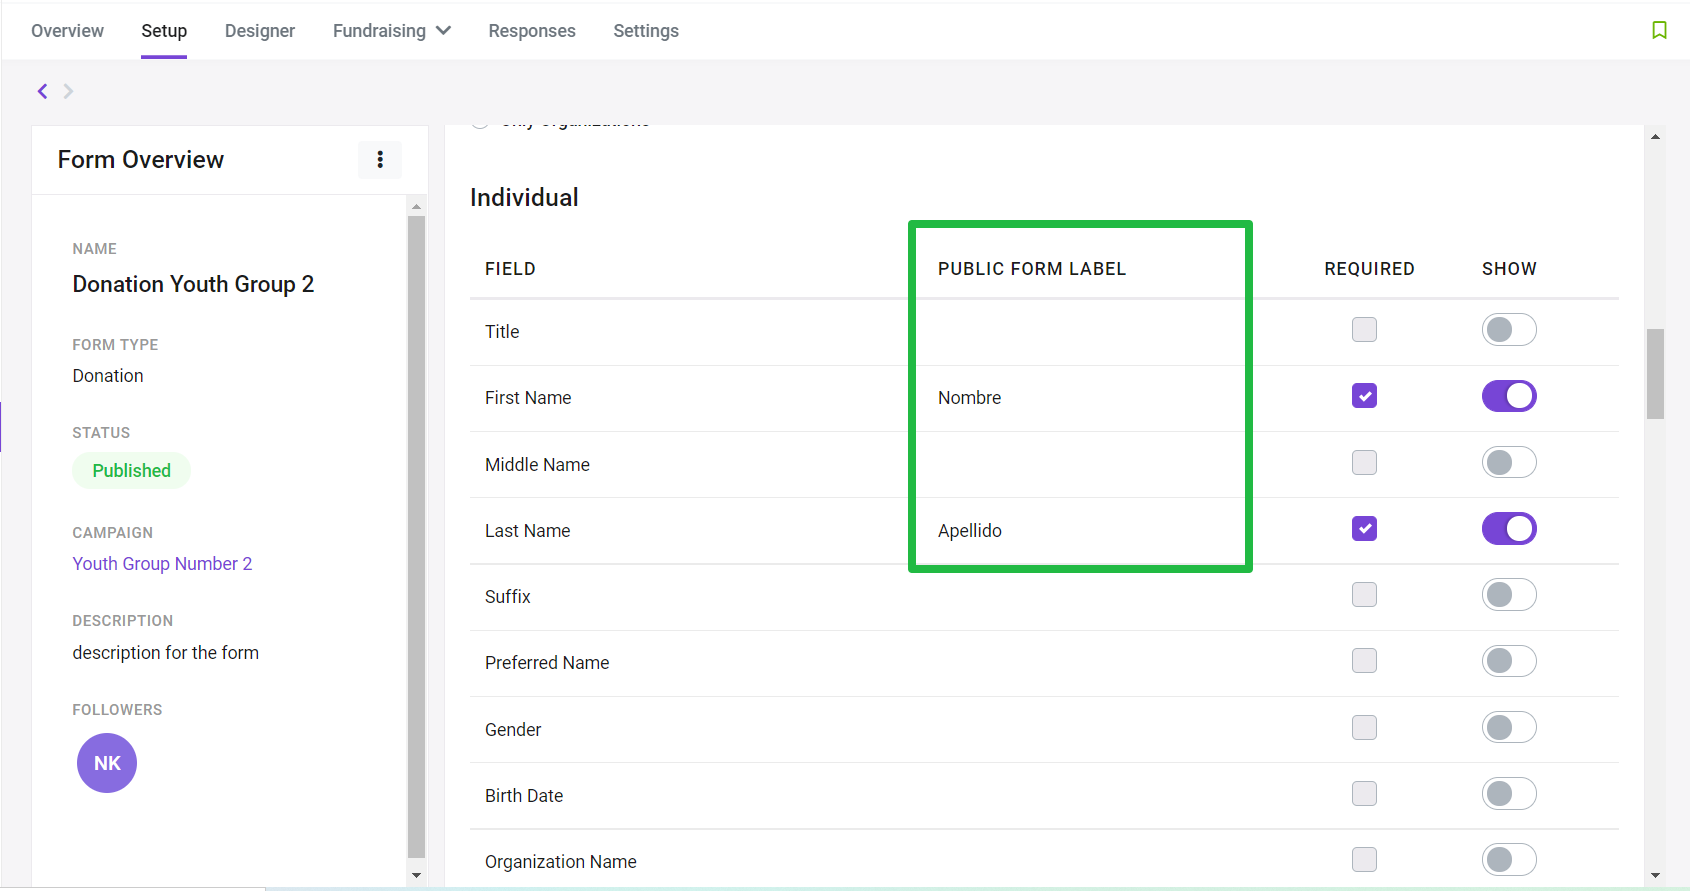Screen dimensions: 1690x891
Task: Click Middle Name public form label cell
Action: click(1080, 465)
